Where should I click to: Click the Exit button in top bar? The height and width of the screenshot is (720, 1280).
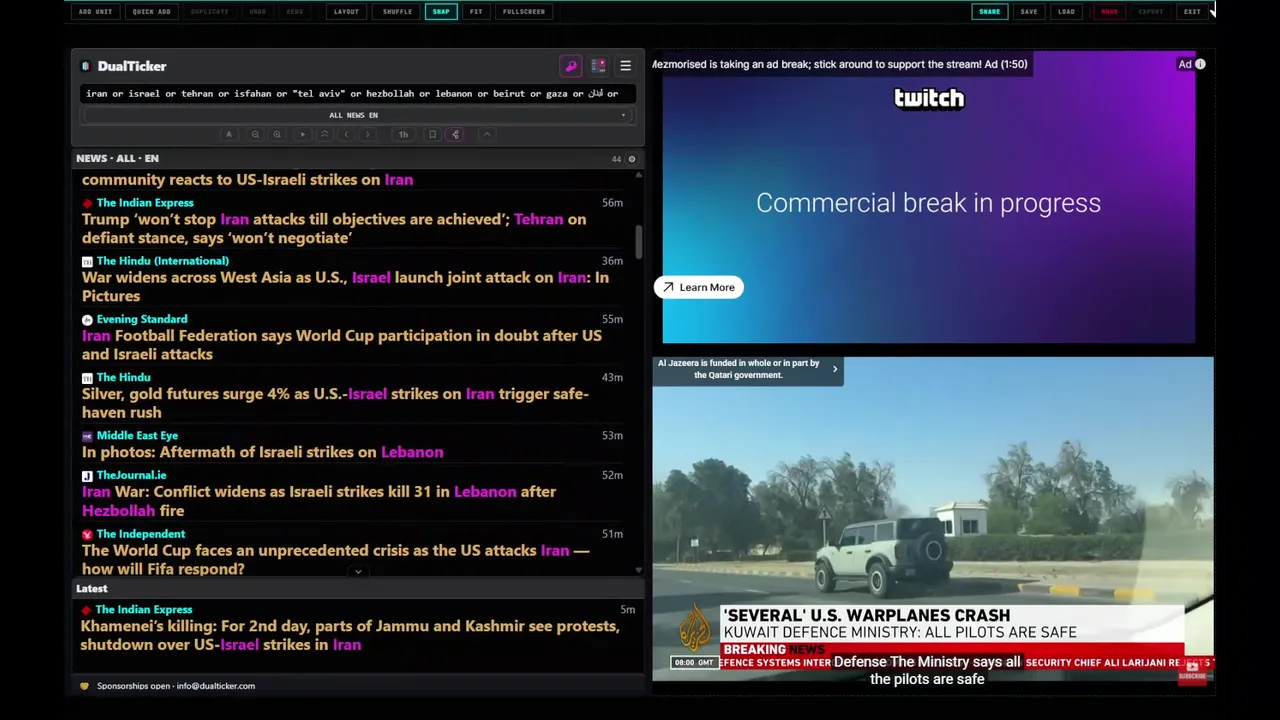[x=1192, y=12]
